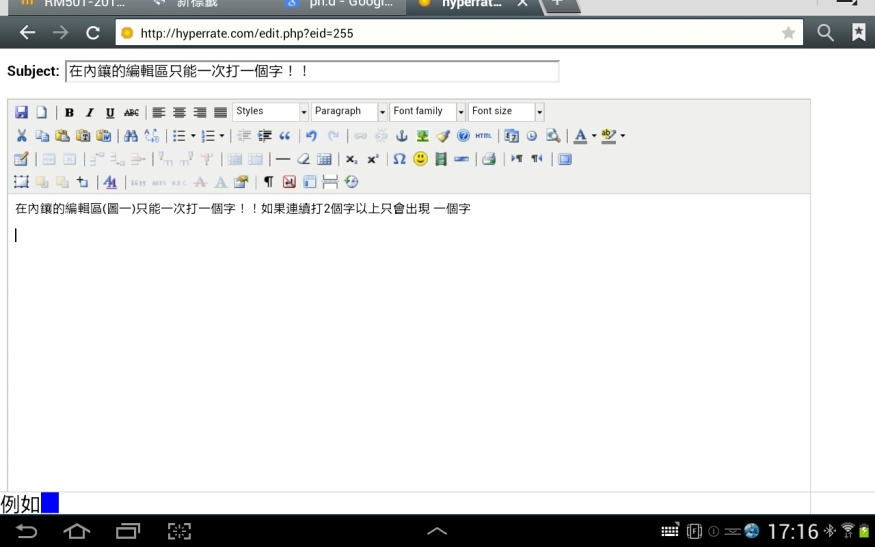Open the text color picker
The height and width of the screenshot is (547, 875).
[580, 136]
